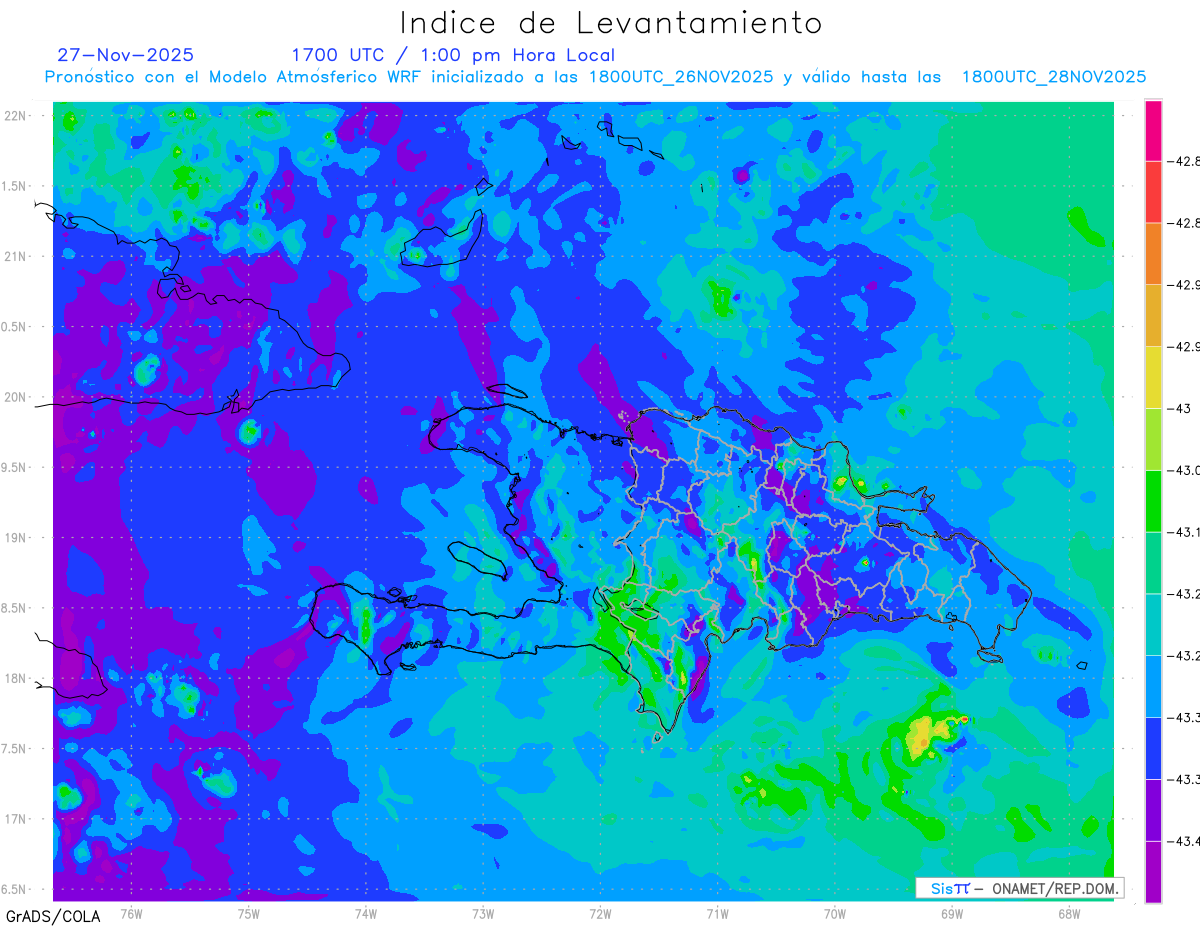Click the '8.5N' latitude label
Image resolution: width=1200 pixels, height=927 pixels.
click(x=14, y=609)
